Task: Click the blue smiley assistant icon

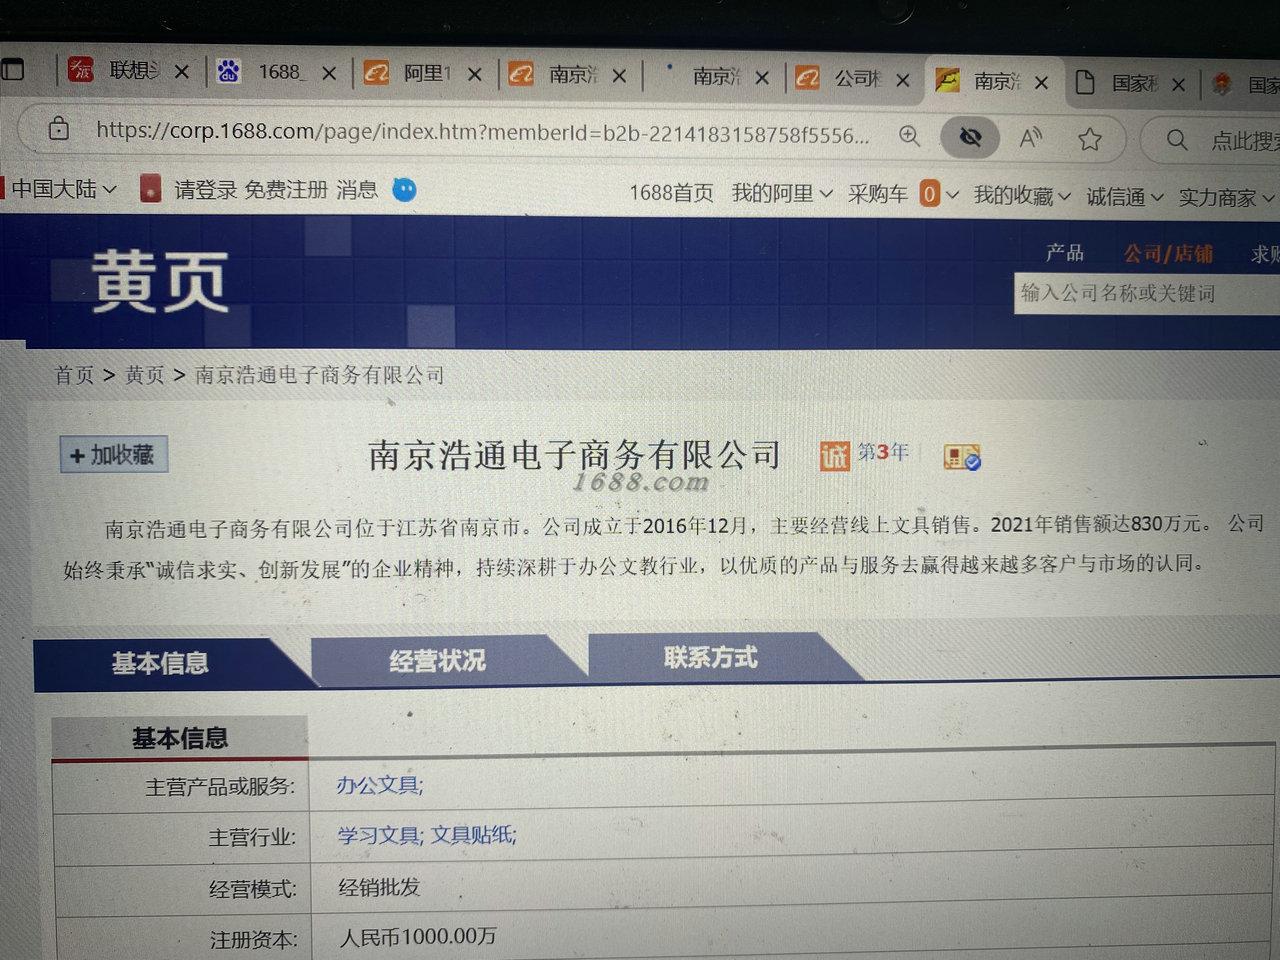Action: tap(404, 189)
